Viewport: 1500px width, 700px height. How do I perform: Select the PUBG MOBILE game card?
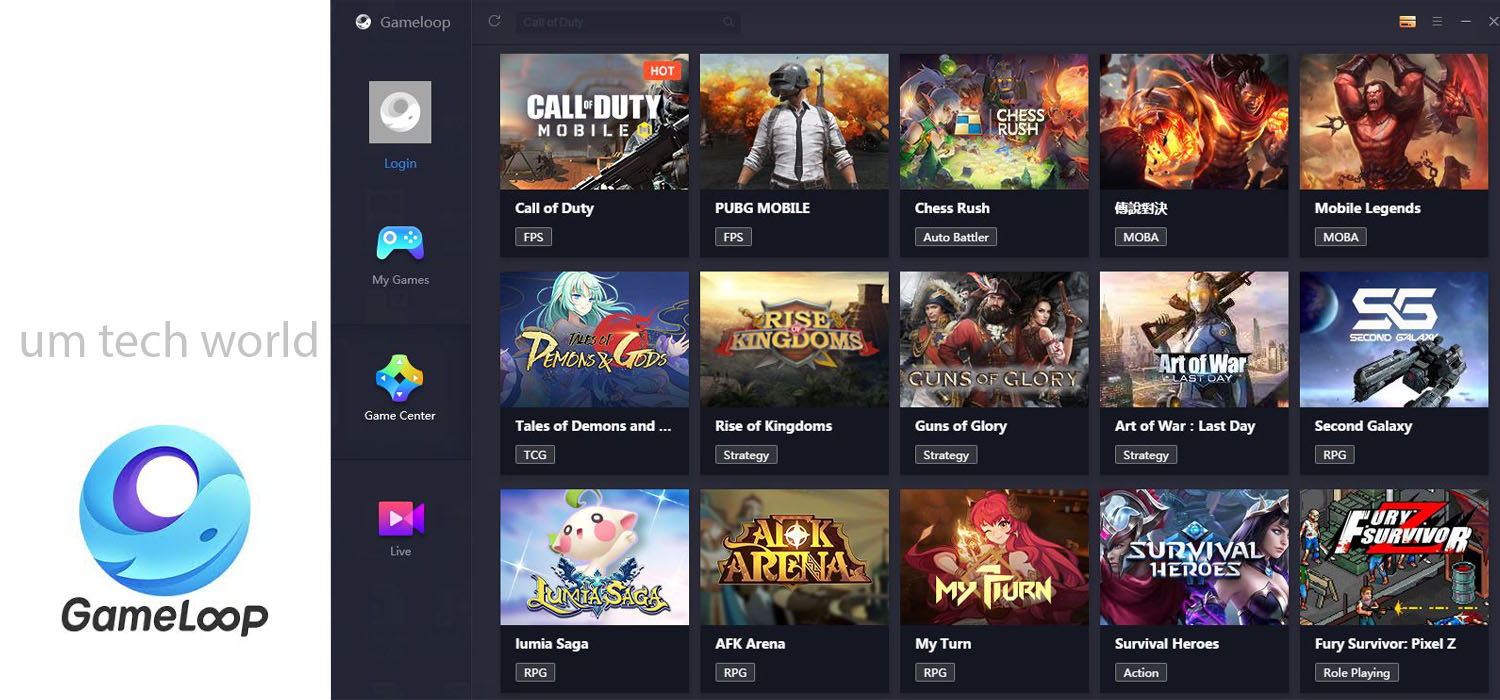point(794,155)
